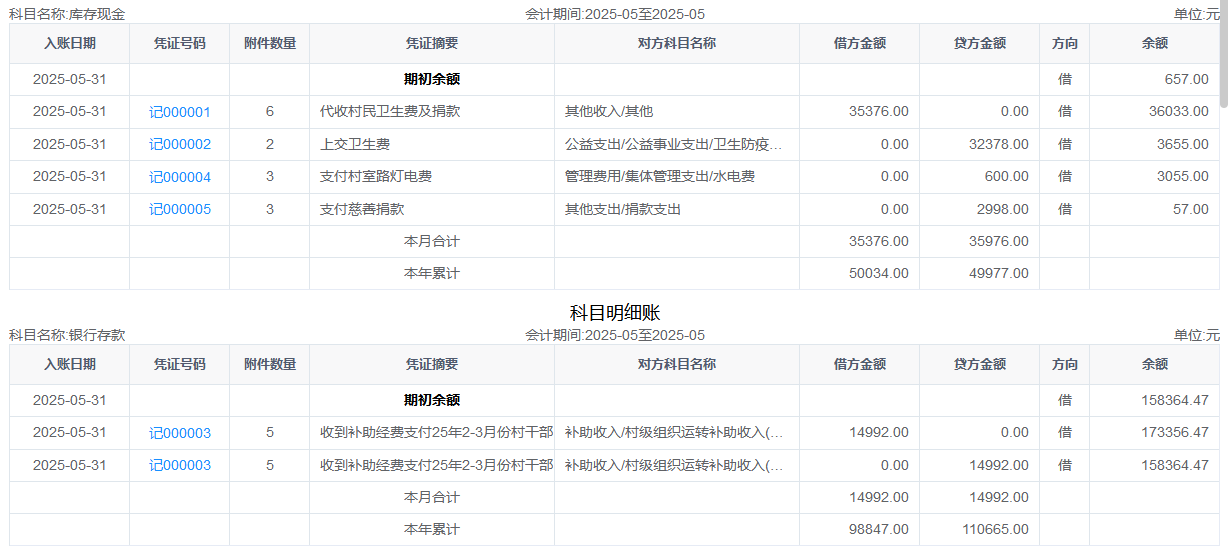
Task: Click 入账日期 column header in 库存现金 table
Action: click(70, 44)
